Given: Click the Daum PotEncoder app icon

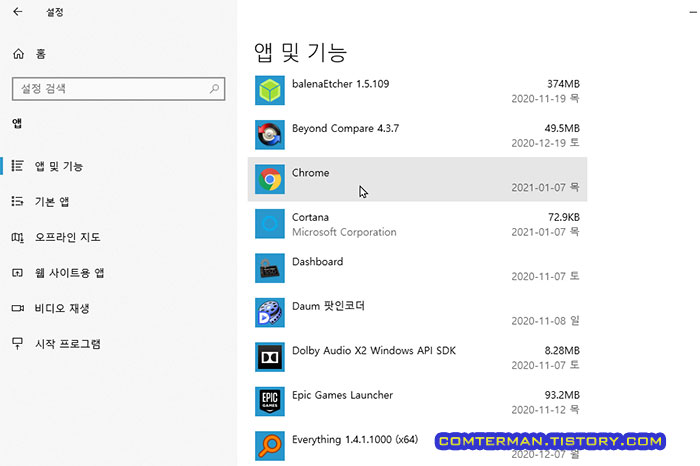Looking at the screenshot, I should coord(270,312).
